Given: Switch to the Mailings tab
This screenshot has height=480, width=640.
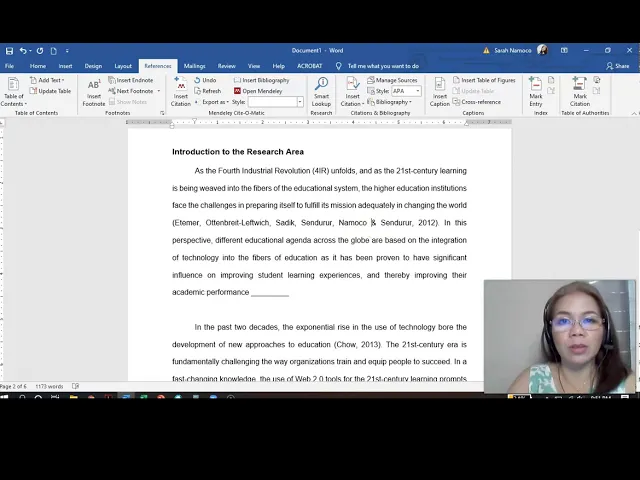Looking at the screenshot, I should point(194,66).
